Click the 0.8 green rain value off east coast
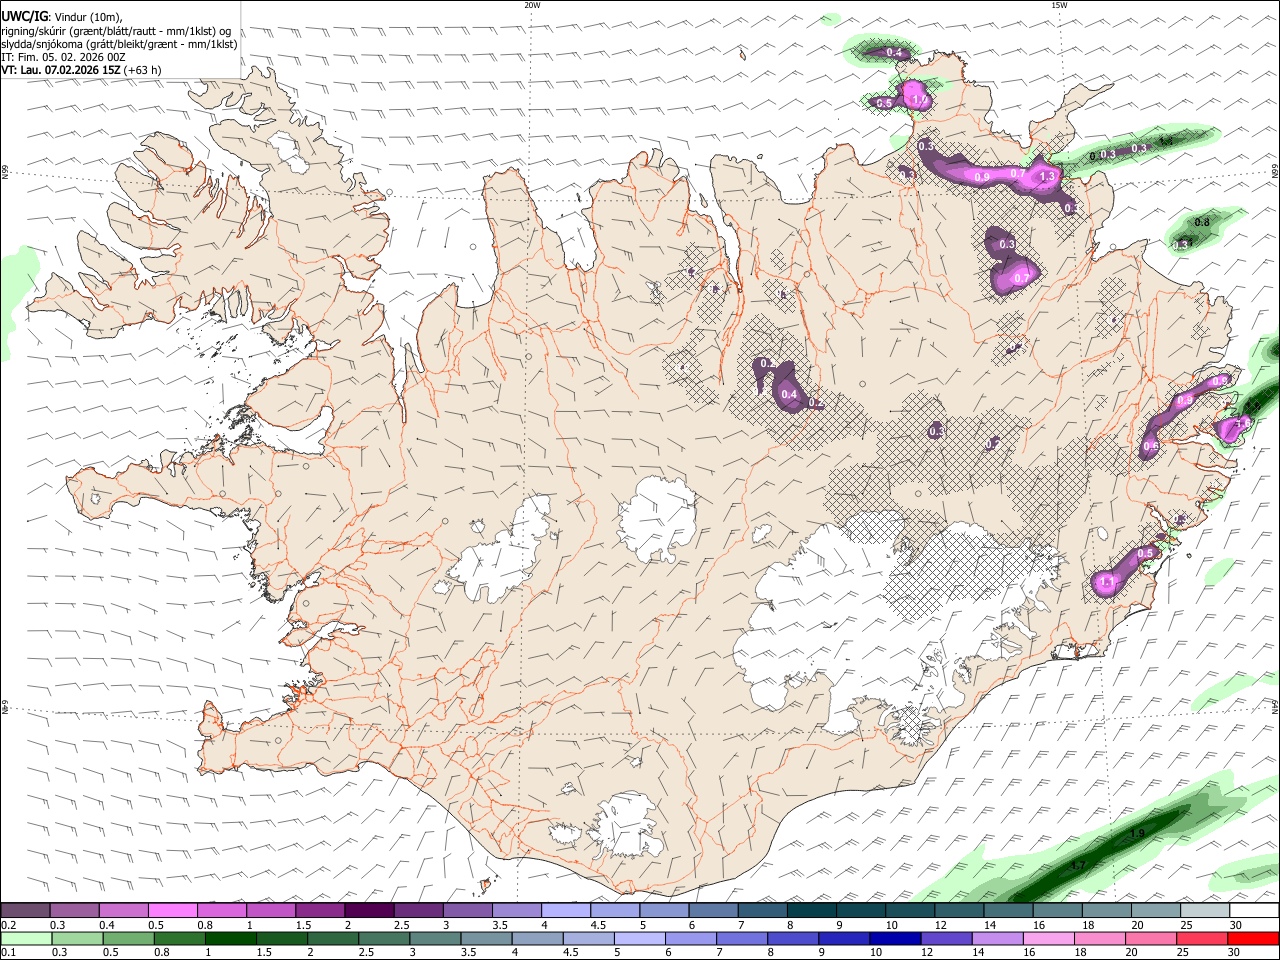Image resolution: width=1280 pixels, height=960 pixels. click(1203, 222)
